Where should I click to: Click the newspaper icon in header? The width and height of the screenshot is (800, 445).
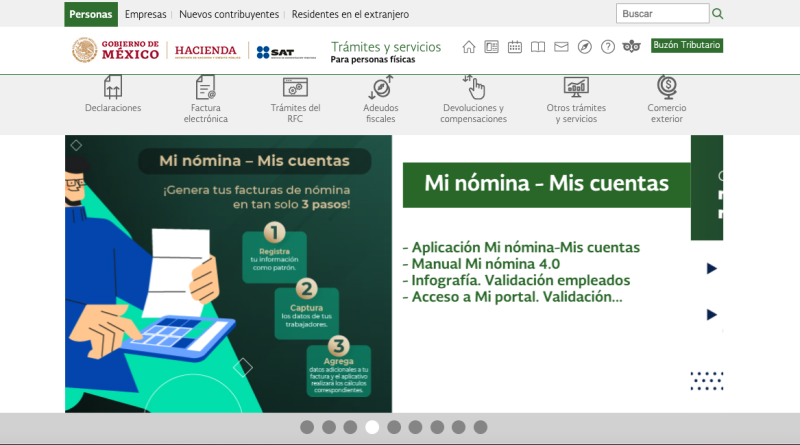pyautogui.click(x=492, y=47)
